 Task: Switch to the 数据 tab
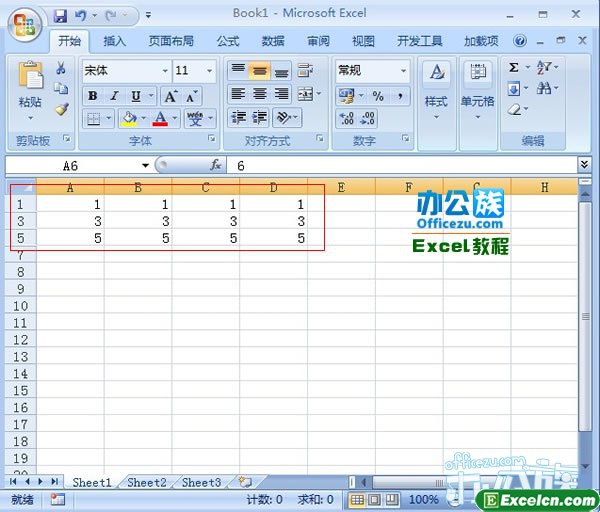click(x=273, y=41)
